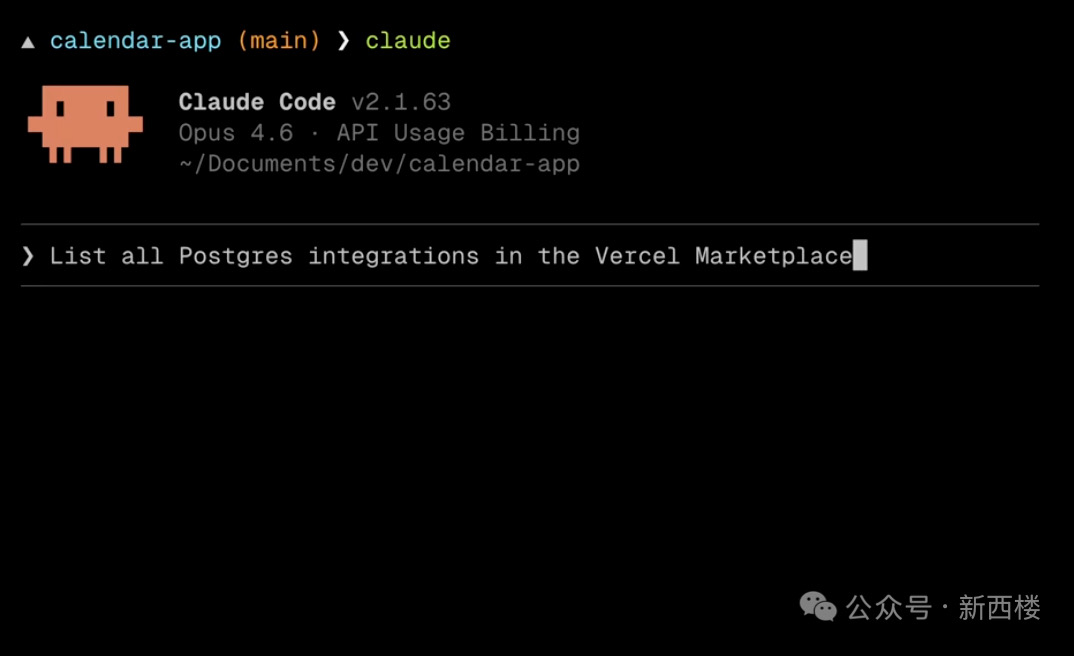Click the Claude Code pixel mascot icon

coord(85,123)
